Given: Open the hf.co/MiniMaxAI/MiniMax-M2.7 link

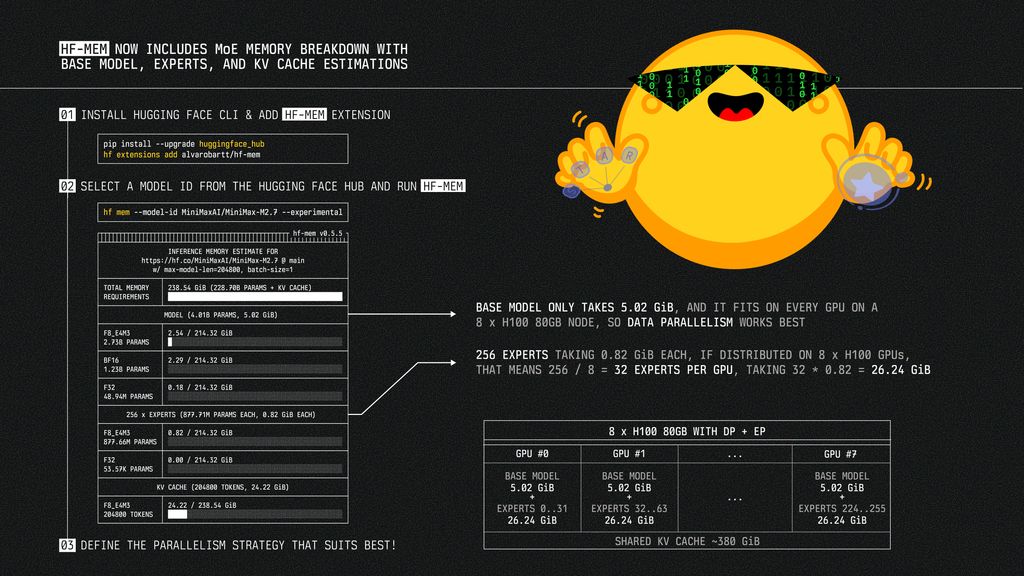Looking at the screenshot, I should click(223, 260).
